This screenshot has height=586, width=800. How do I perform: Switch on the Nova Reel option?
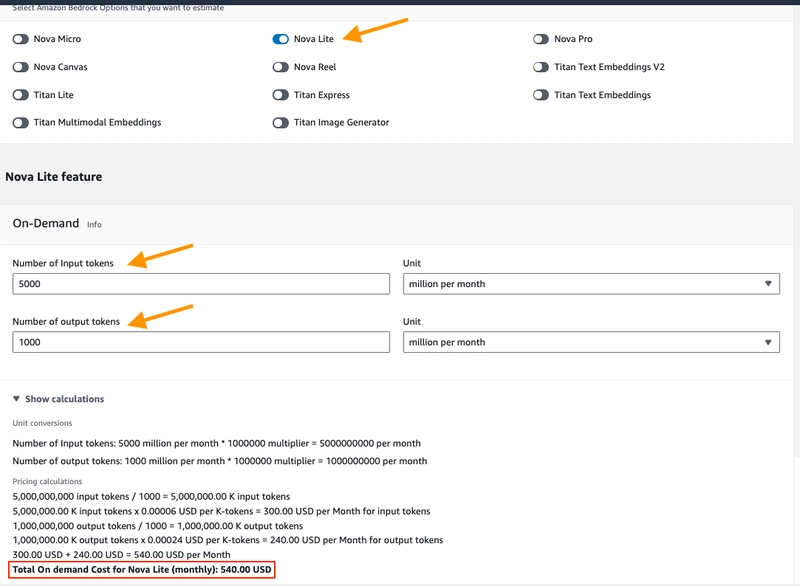[281, 67]
